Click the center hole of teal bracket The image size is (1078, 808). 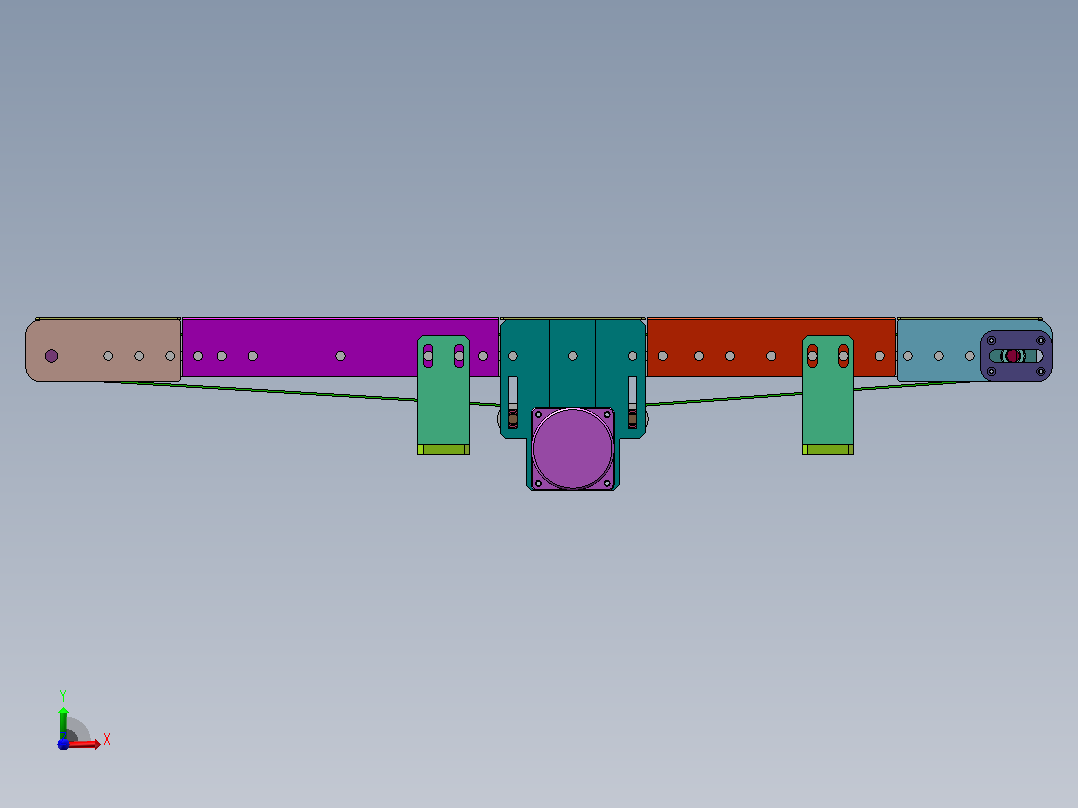point(573,356)
